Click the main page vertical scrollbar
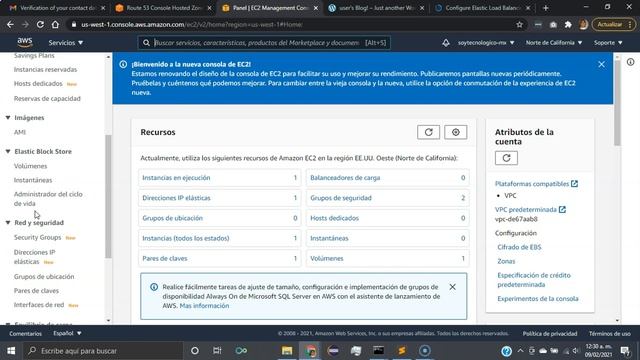The image size is (640, 360). [x=617, y=102]
